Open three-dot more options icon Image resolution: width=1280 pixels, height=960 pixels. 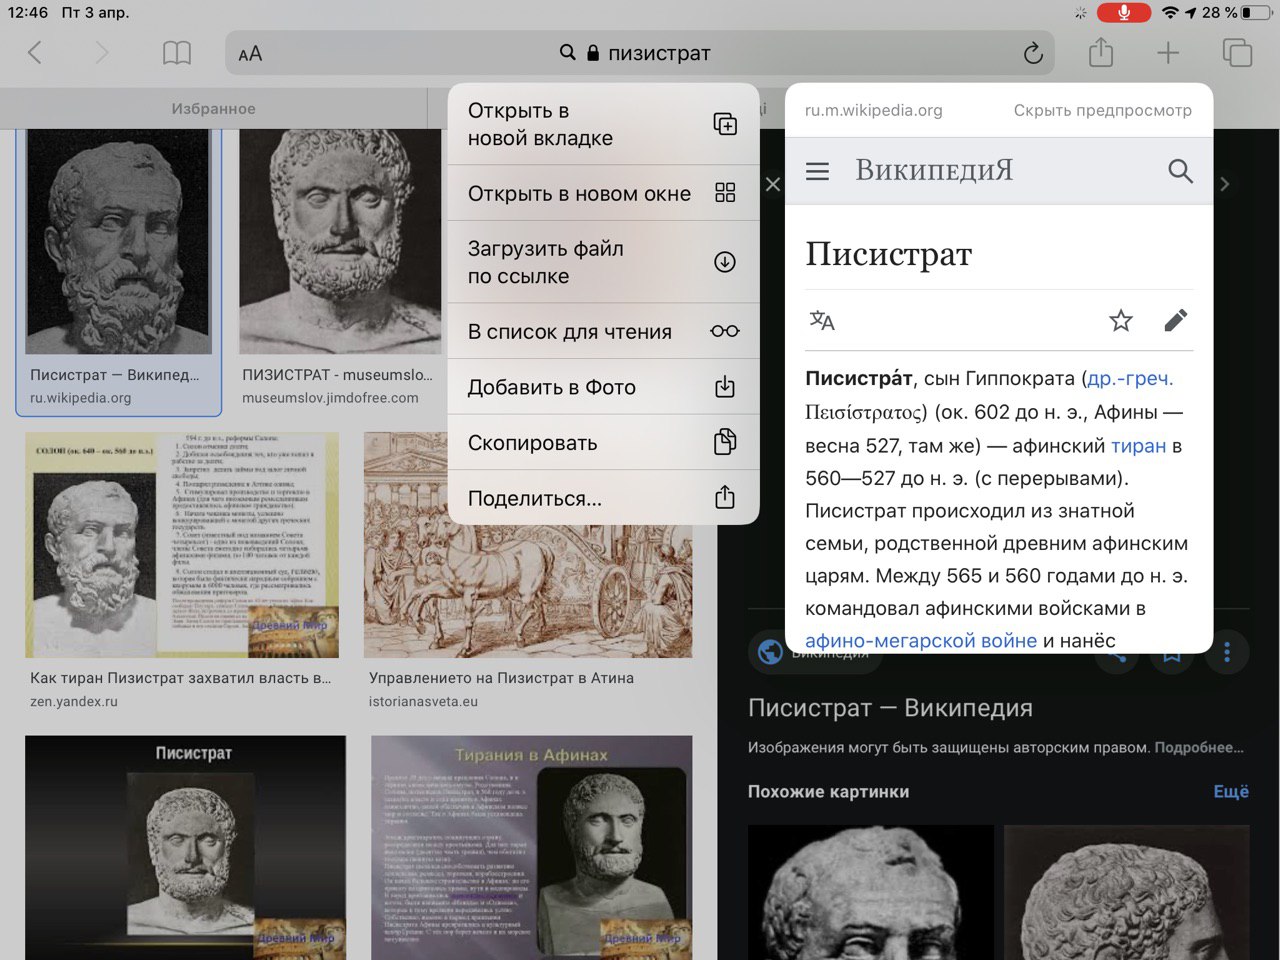coord(1227,654)
